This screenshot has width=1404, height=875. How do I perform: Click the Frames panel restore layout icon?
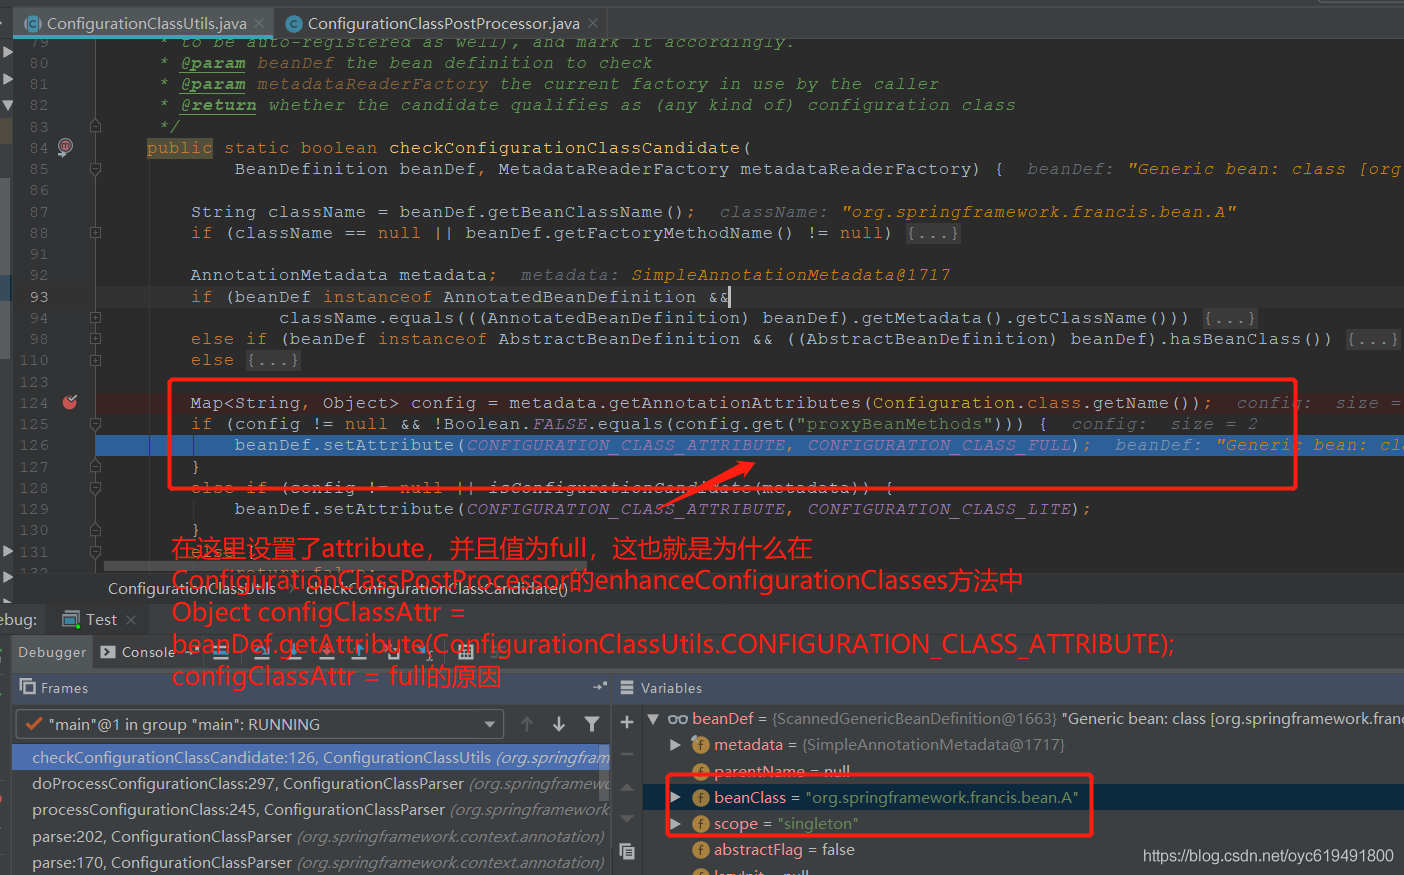coord(600,687)
